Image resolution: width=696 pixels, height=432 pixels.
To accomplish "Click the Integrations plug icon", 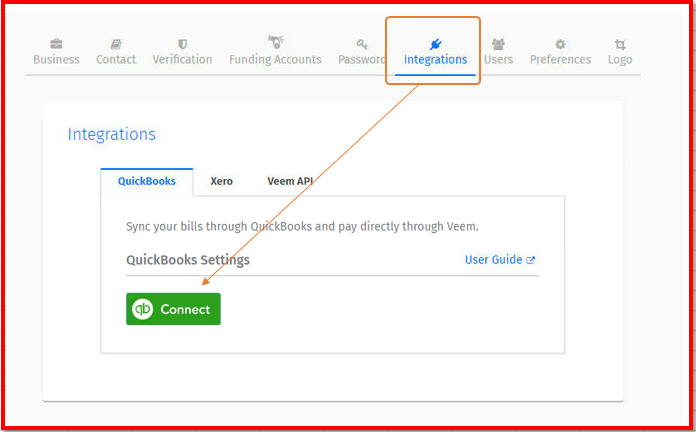I will click(x=435, y=44).
